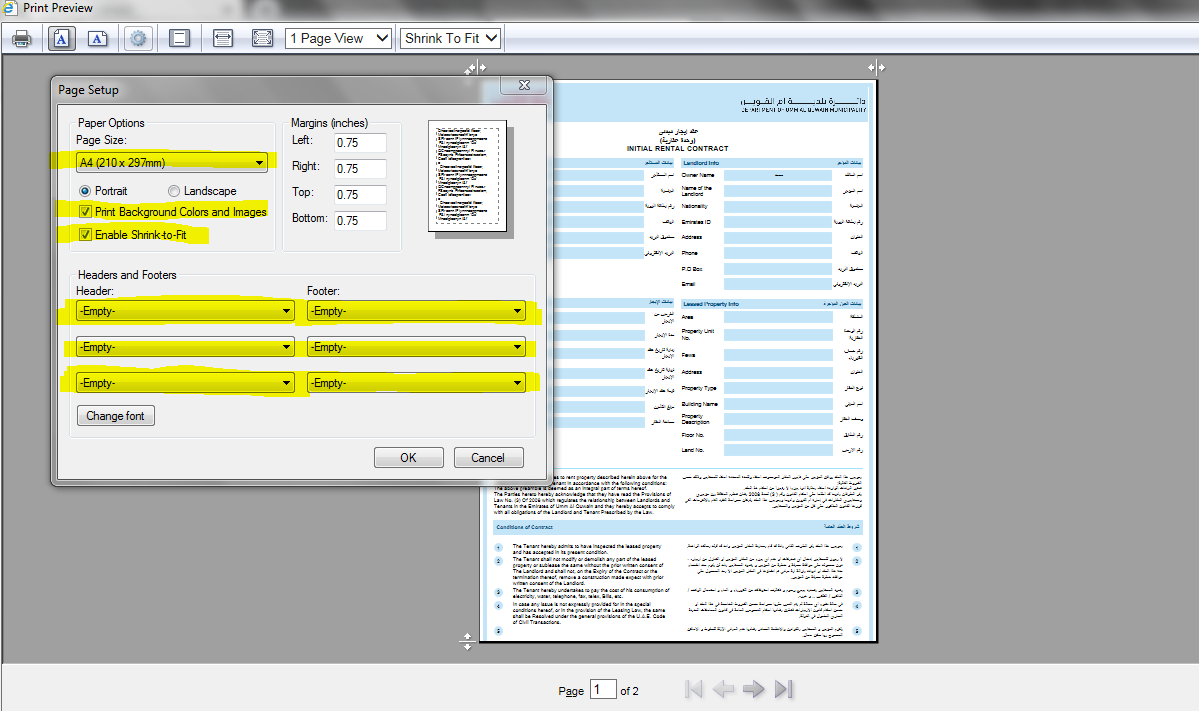Screen dimensions: 1199x711
Task: Select the Portrait orientation toolbar icon
Action: [61, 38]
